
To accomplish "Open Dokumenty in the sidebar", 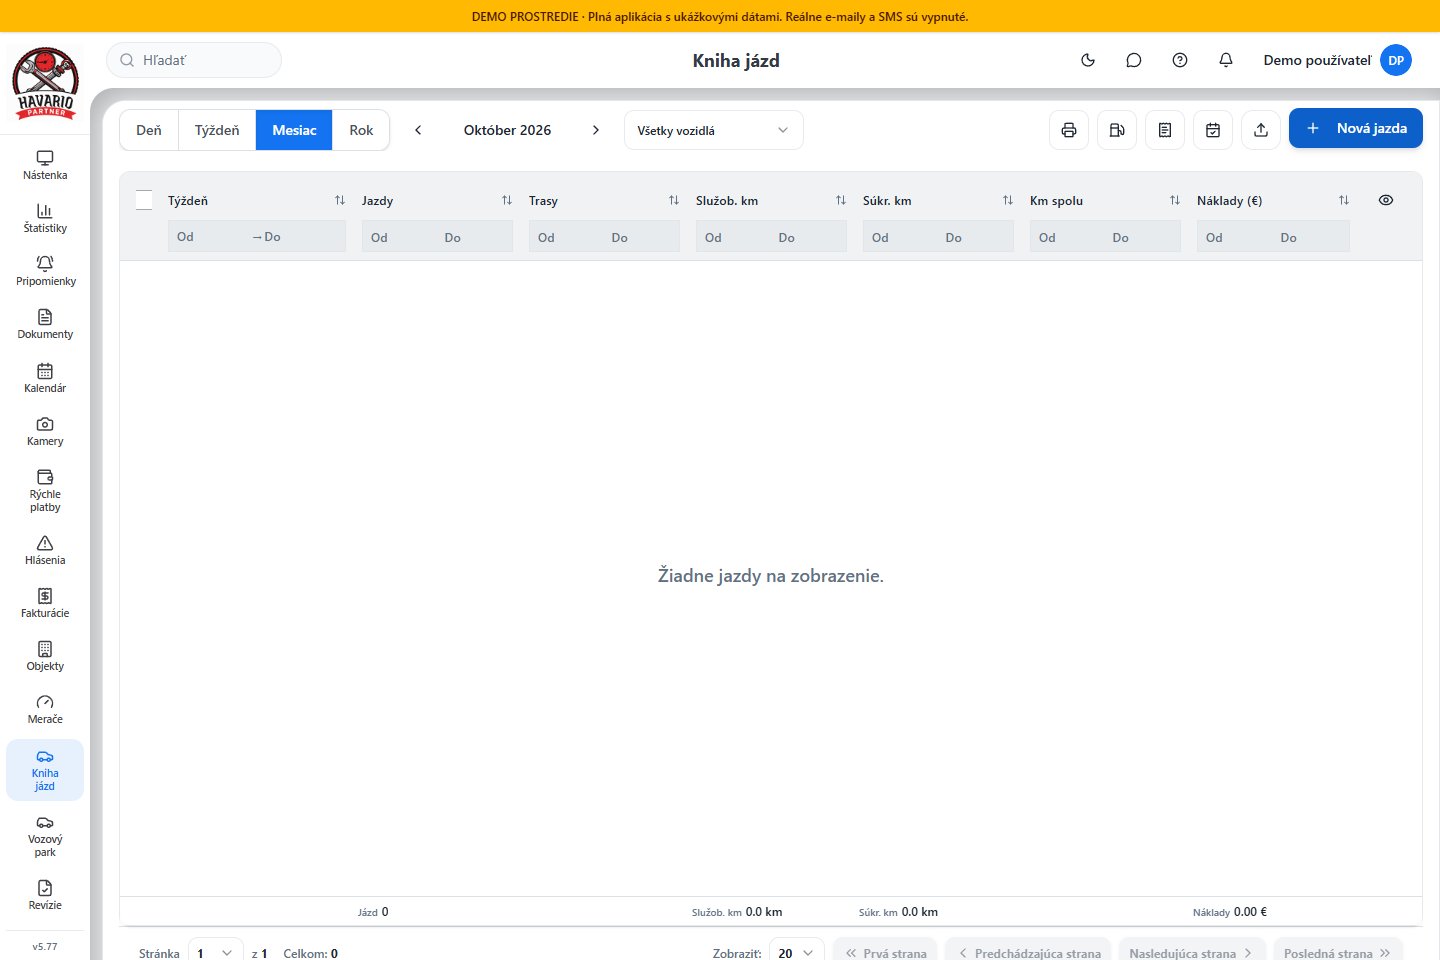I will pyautogui.click(x=45, y=325).
